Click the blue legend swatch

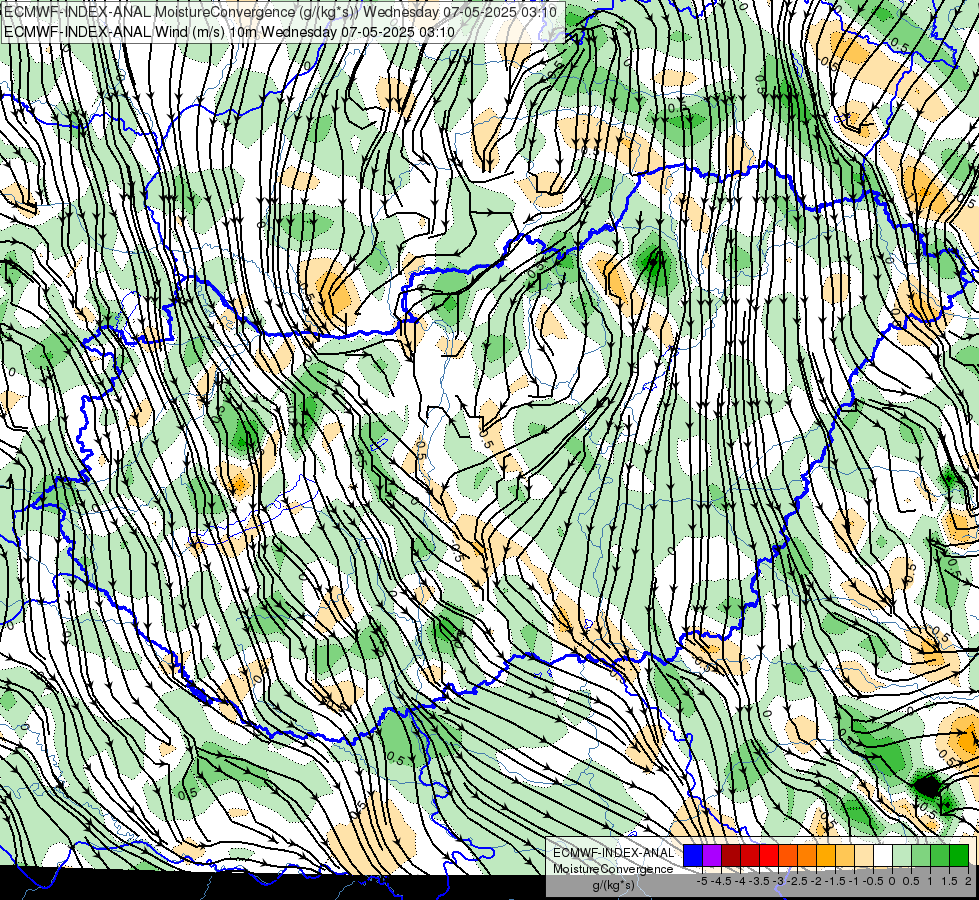[693, 855]
